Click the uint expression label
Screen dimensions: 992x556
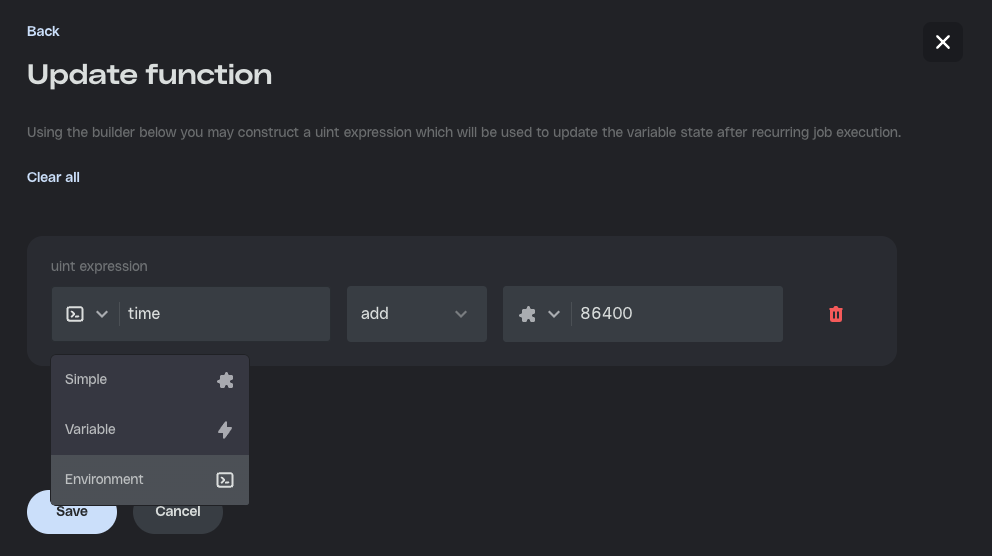(x=99, y=266)
